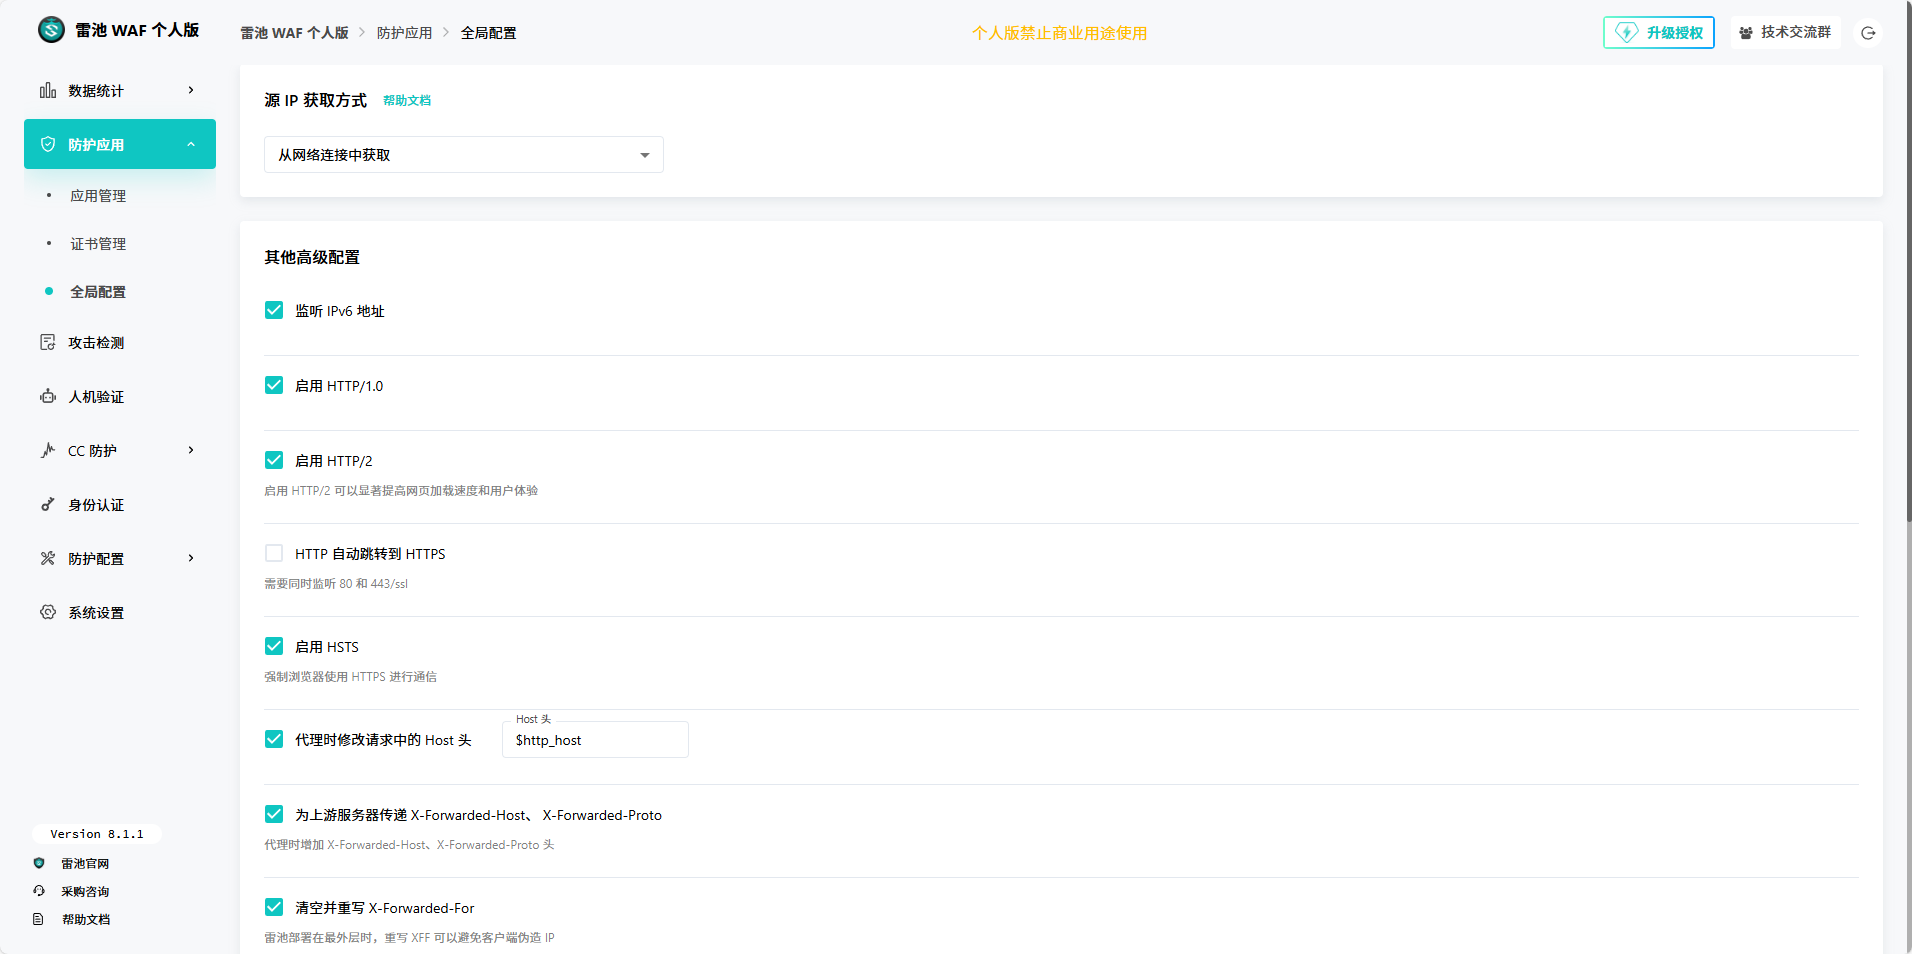
Task: Click 全局配置 breadcrumb text
Action: [489, 33]
